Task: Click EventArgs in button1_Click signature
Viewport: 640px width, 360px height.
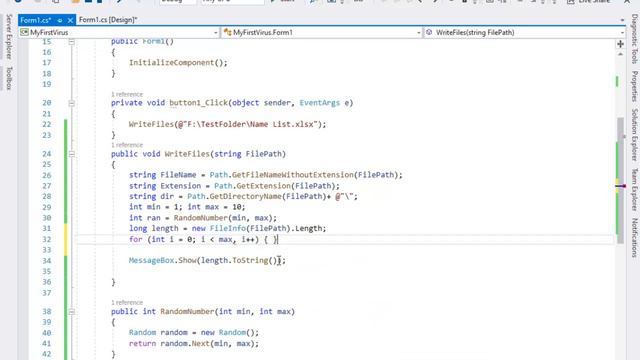Action: point(320,103)
